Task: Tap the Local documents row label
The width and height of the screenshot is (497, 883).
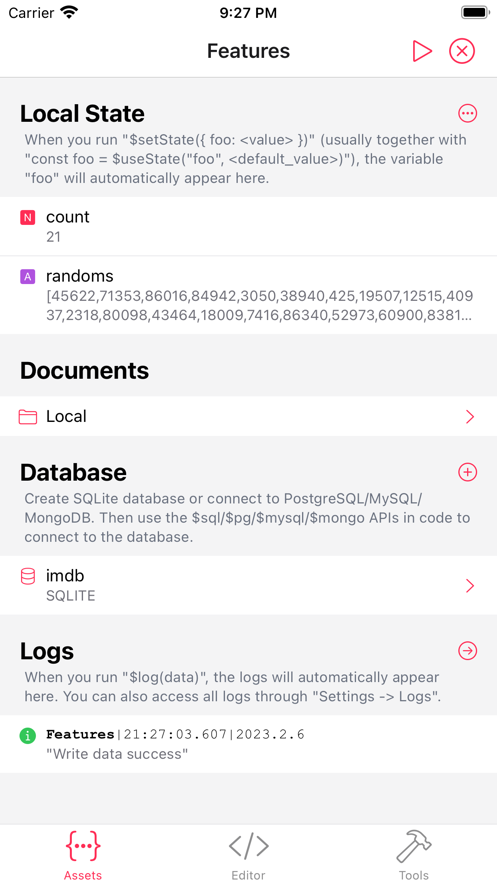Action: [x=66, y=417]
